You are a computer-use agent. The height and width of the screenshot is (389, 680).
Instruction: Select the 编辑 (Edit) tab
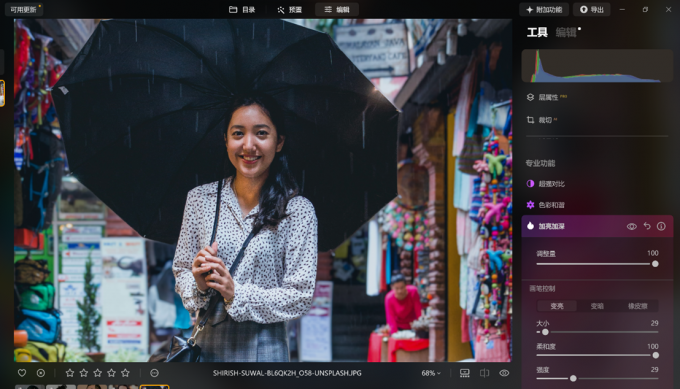click(337, 10)
